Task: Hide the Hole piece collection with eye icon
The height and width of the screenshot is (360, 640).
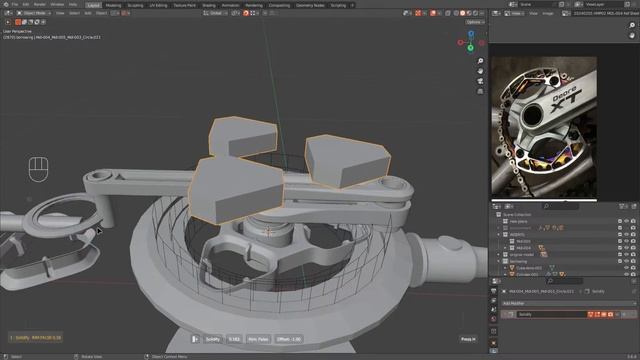Action: (627, 221)
